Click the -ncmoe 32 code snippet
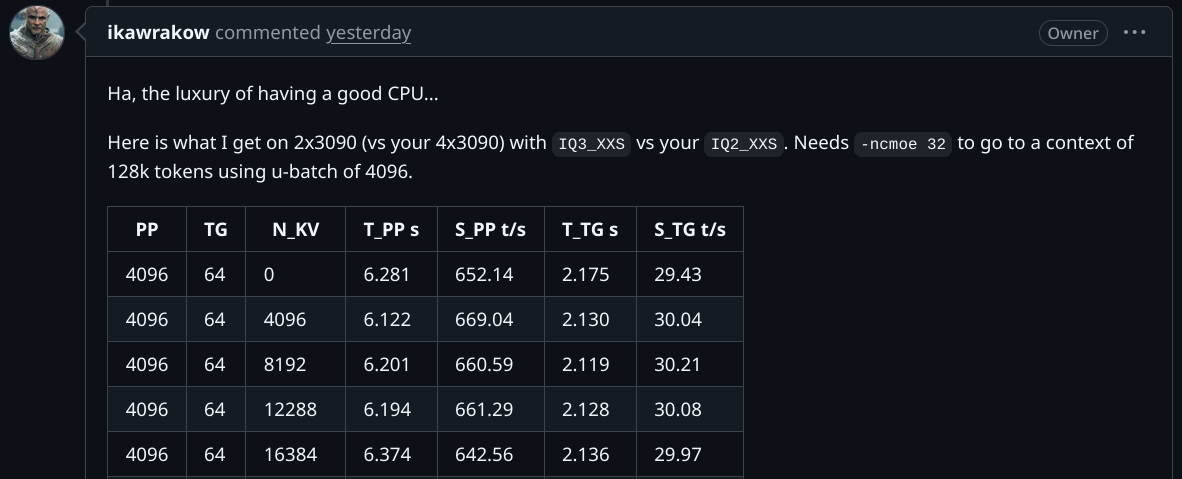Screen dimensions: 1182x479 tap(902, 143)
